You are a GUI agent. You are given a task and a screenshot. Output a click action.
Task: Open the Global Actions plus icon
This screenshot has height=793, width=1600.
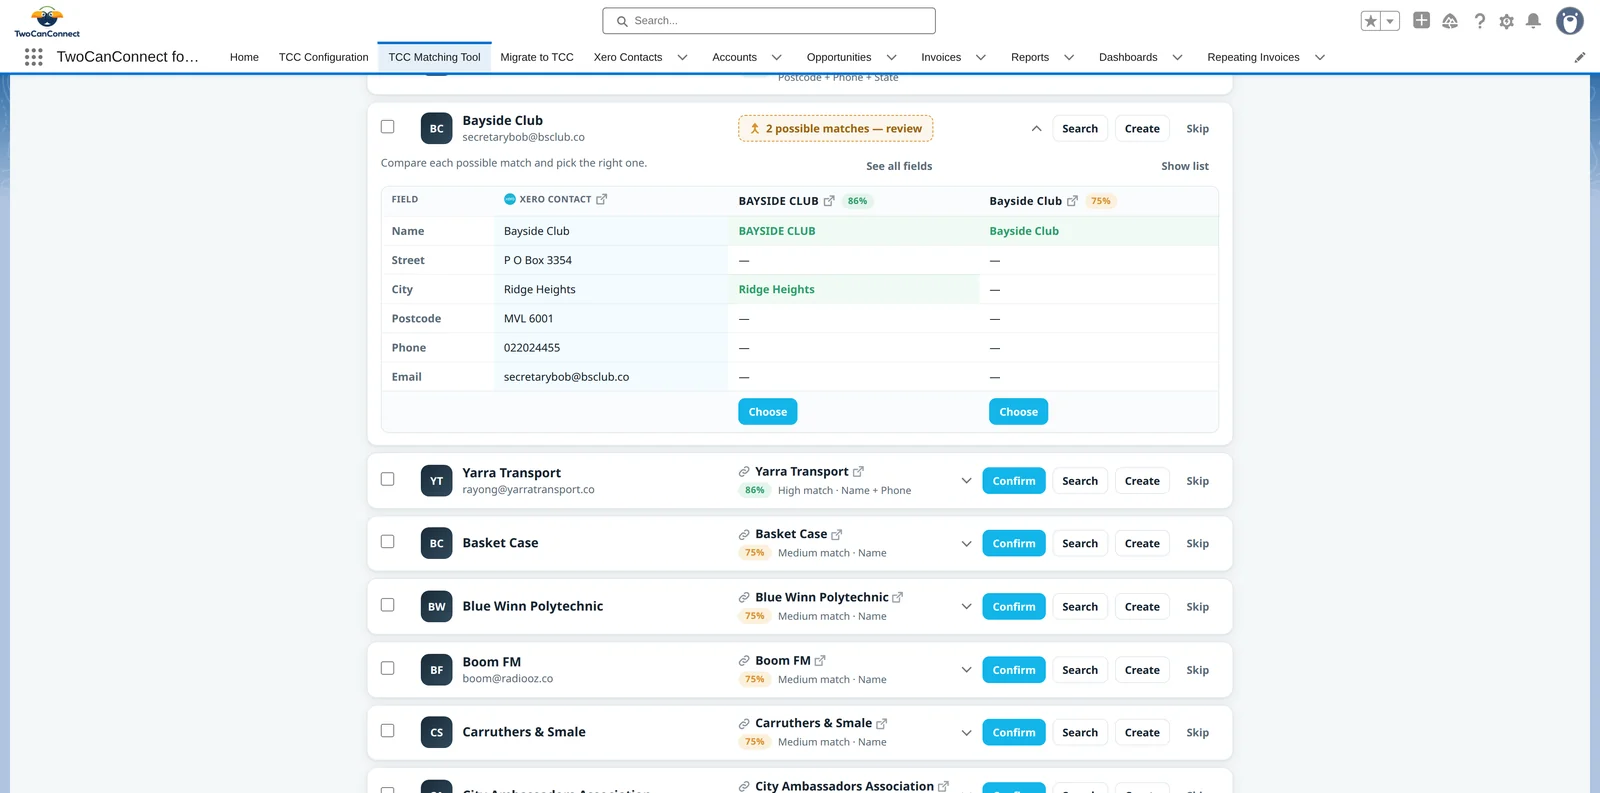1421,21
